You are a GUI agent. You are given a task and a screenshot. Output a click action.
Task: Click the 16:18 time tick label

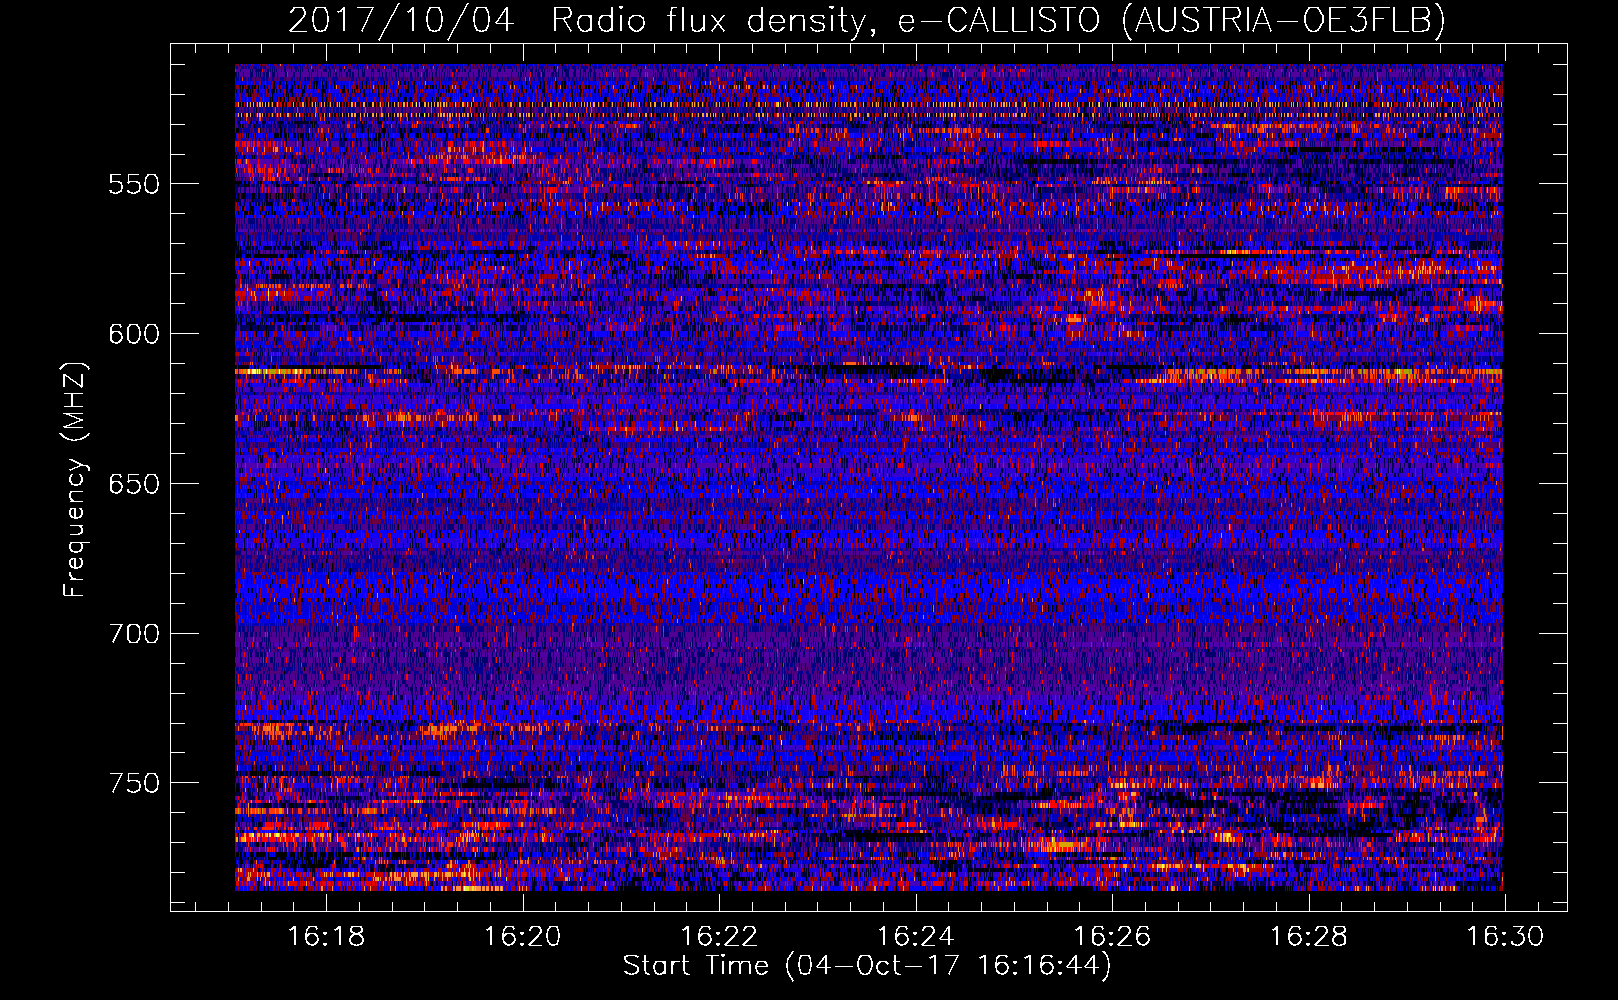point(326,937)
